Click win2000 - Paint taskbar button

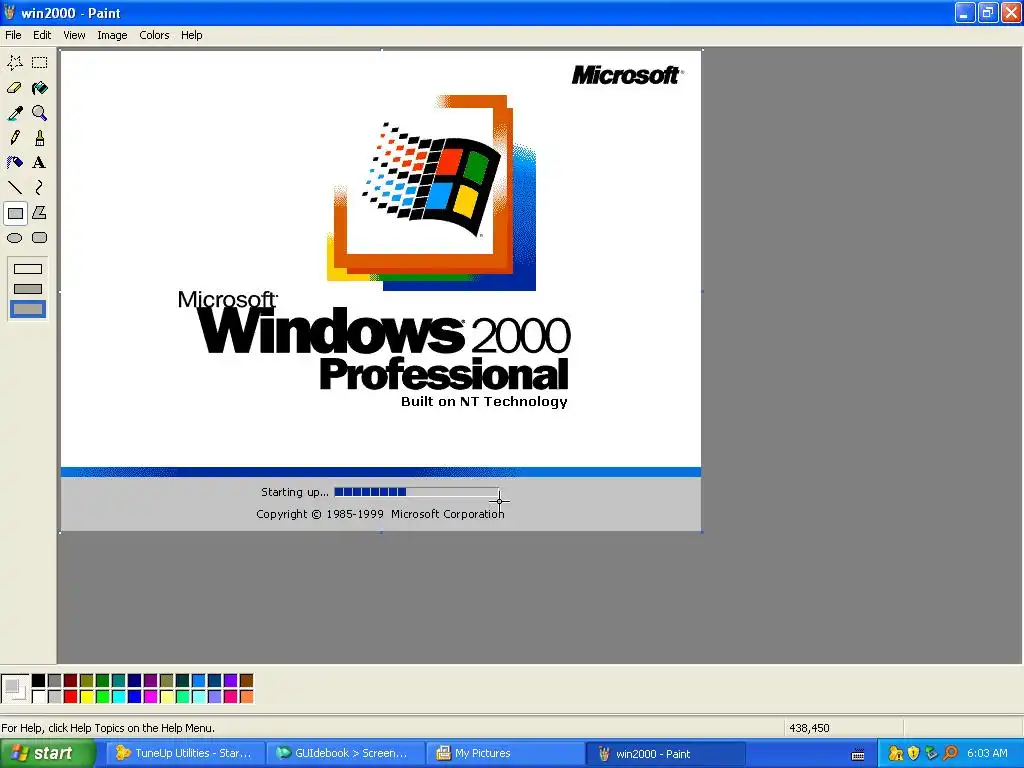tap(665, 754)
